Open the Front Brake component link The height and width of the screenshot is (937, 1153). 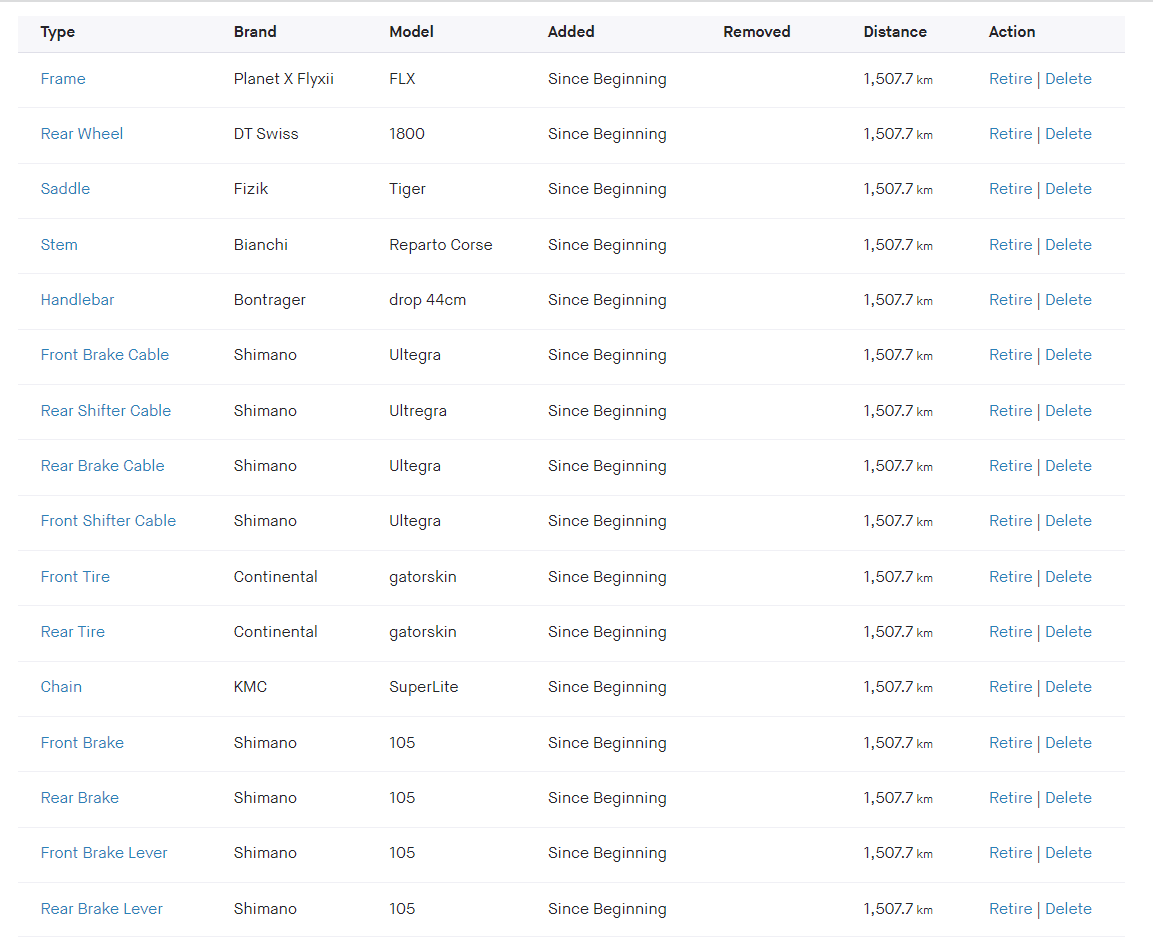tap(82, 744)
